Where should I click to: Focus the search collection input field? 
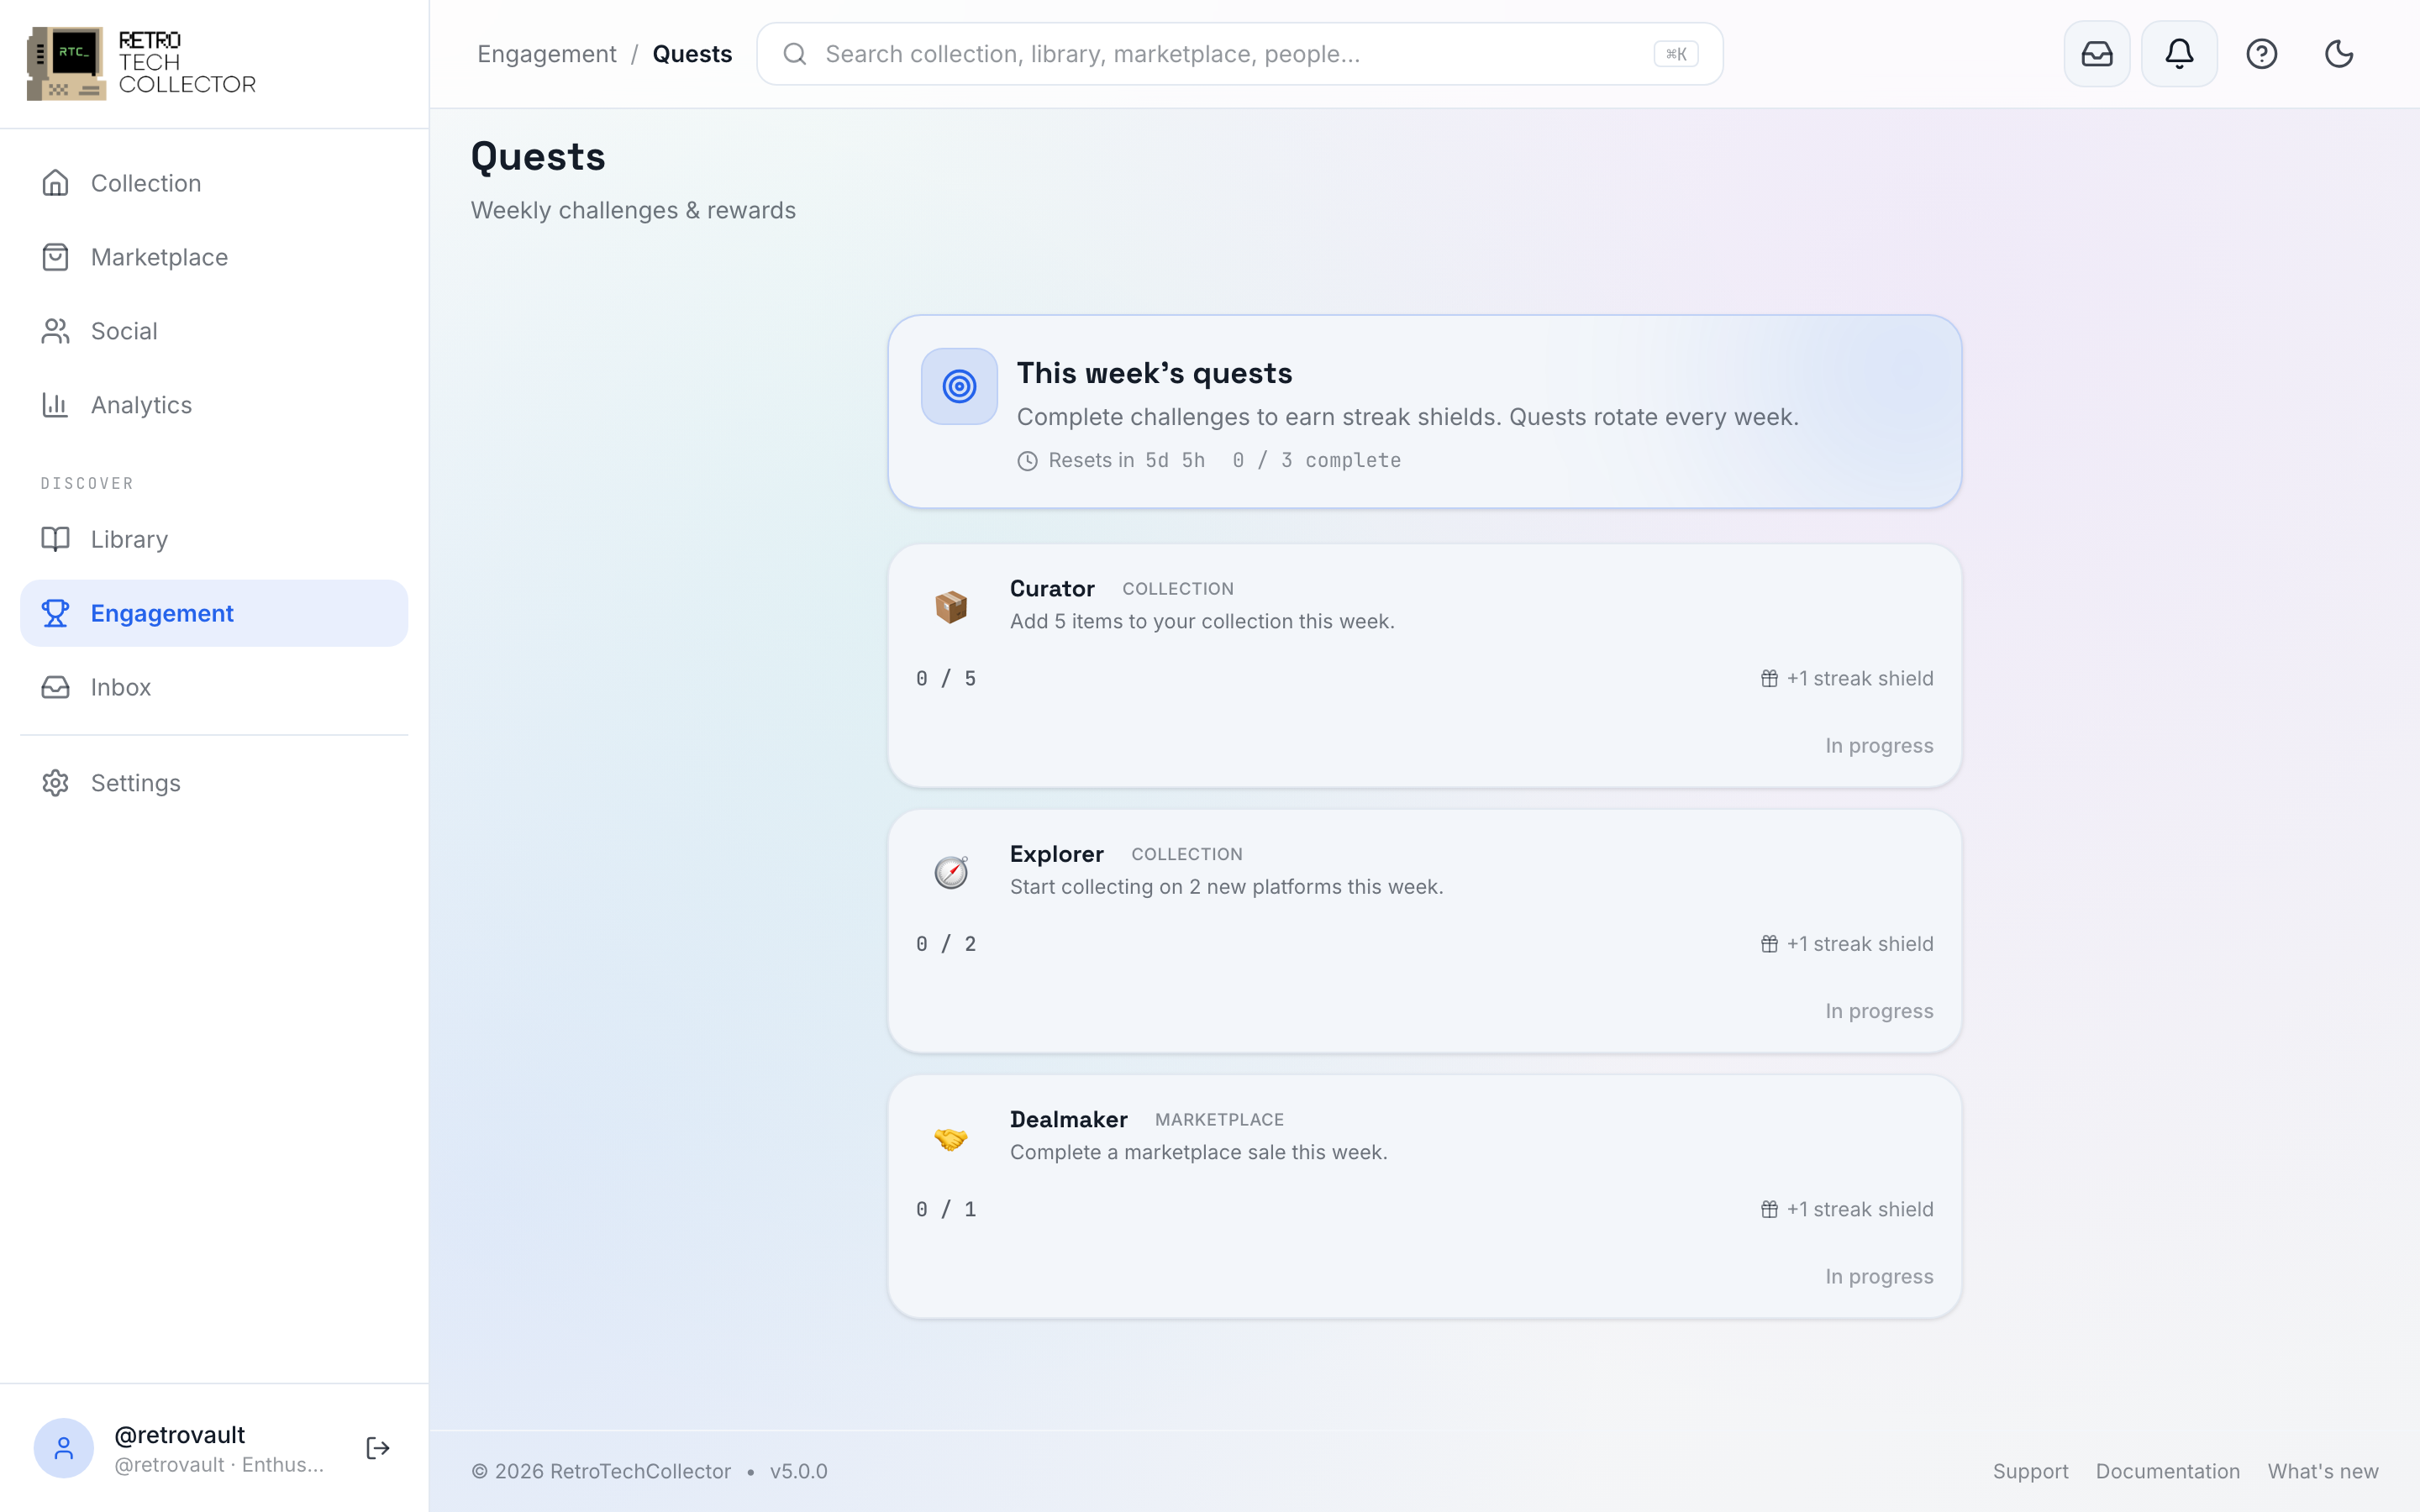pyautogui.click(x=1239, y=54)
